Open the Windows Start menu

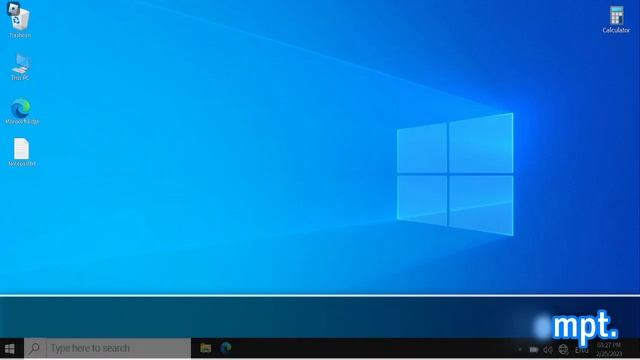[x=10, y=349]
